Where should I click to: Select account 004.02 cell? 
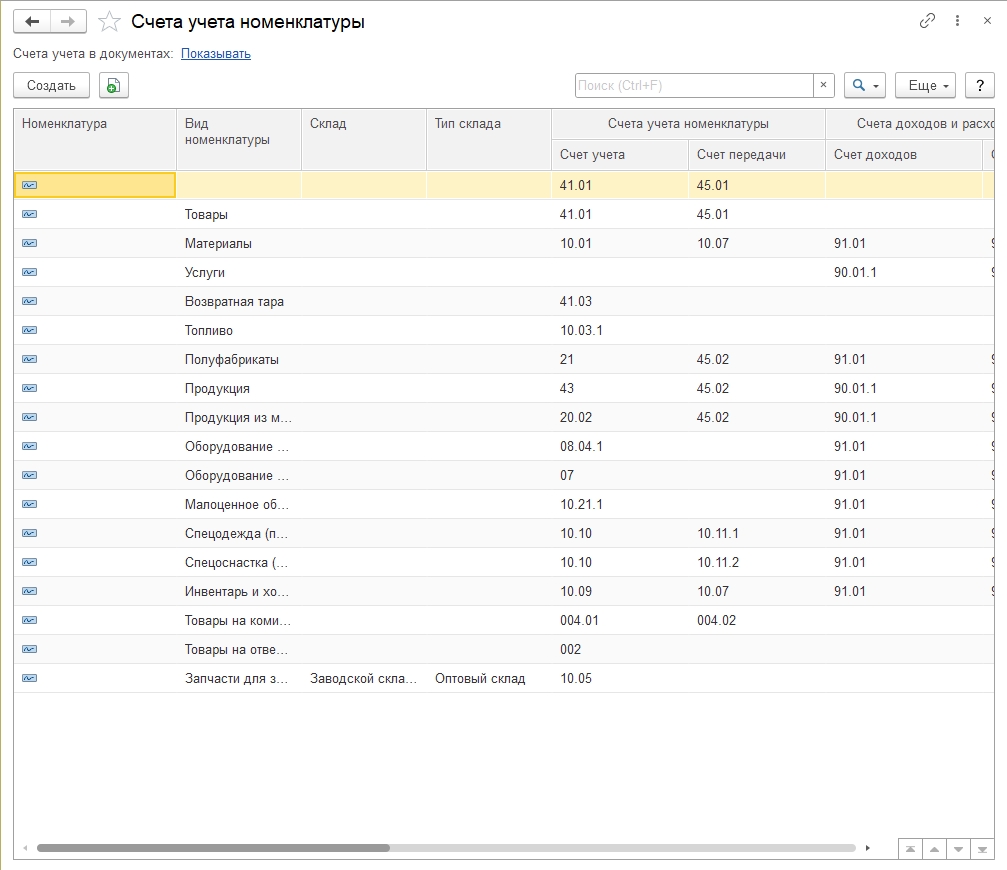coord(757,620)
